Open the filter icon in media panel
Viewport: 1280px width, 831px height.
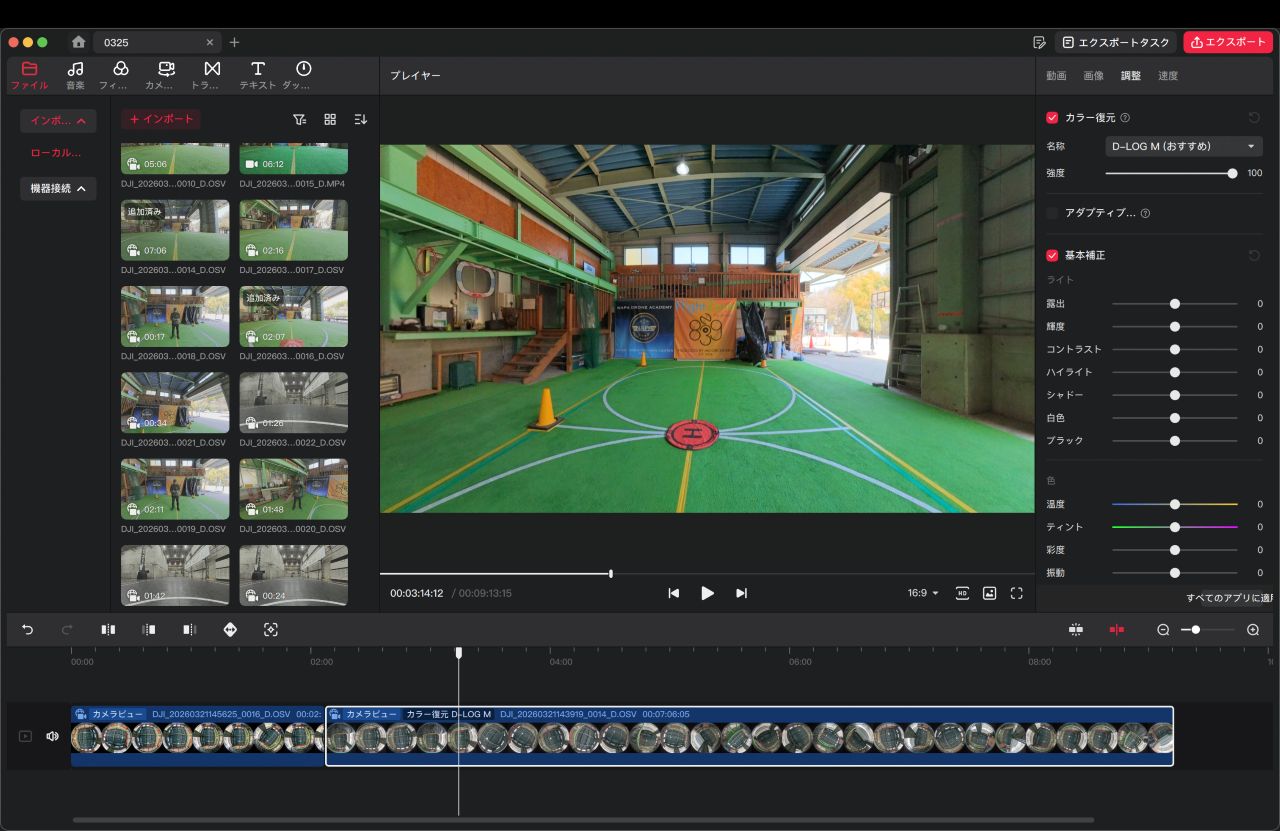click(x=299, y=119)
